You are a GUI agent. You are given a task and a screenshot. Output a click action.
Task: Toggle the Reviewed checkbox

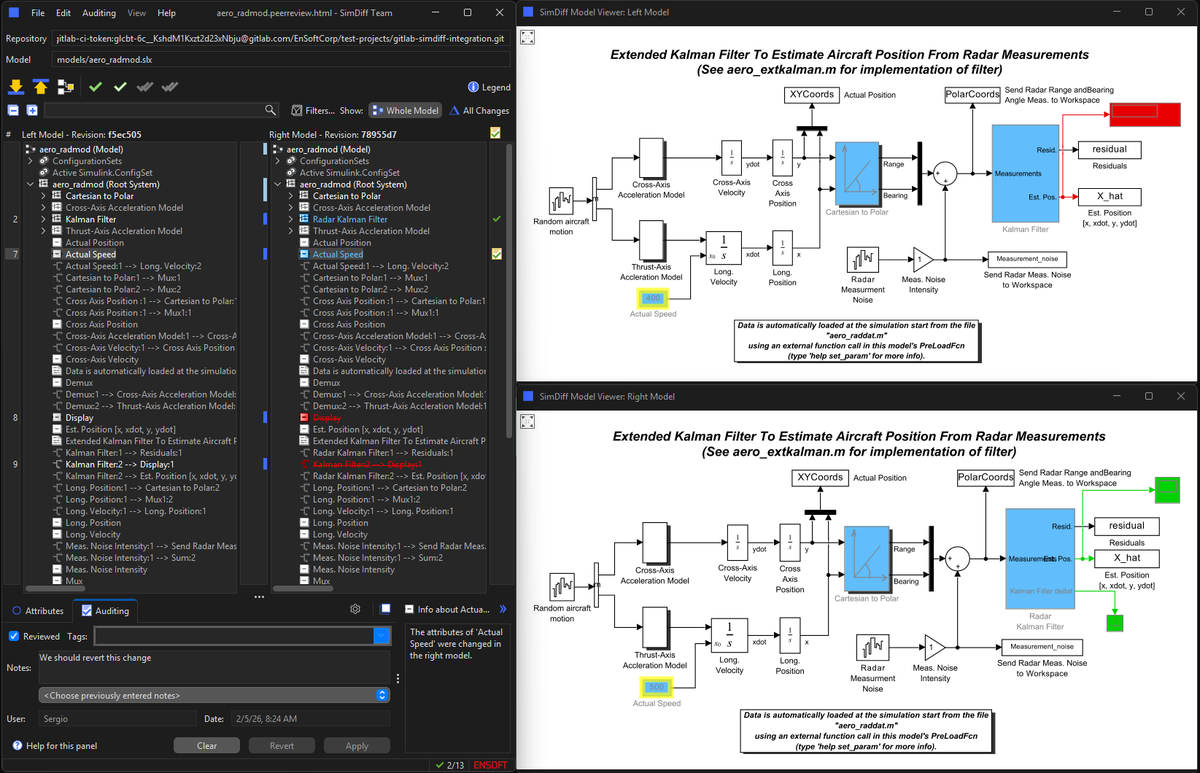[14, 635]
